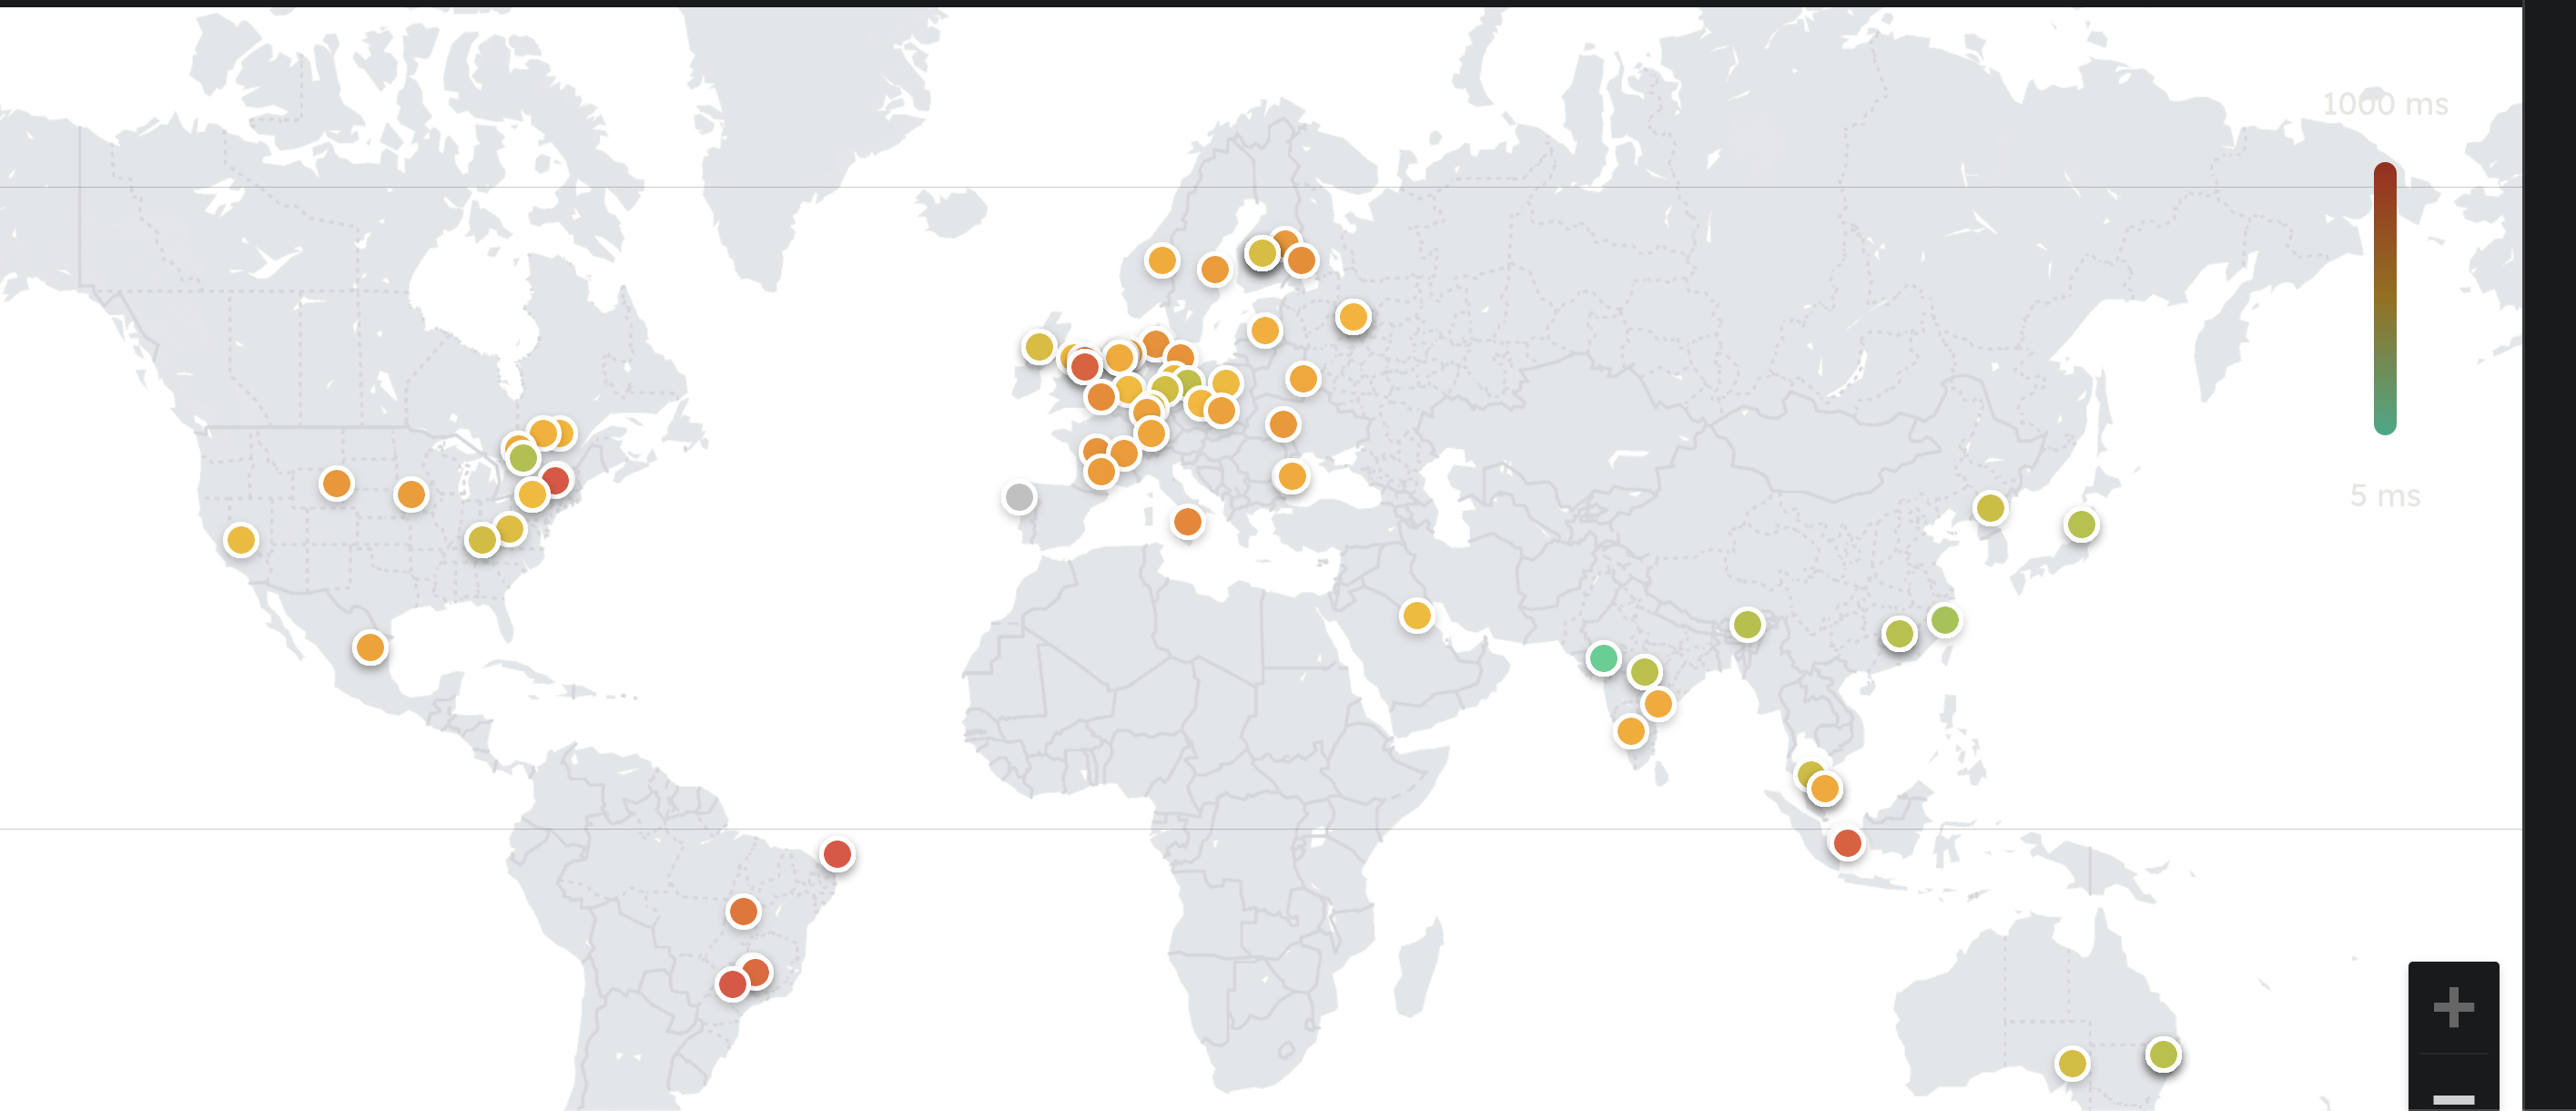The height and width of the screenshot is (1111, 2576).
Task: Click the zoom out minus button
Action: [x=2452, y=1097]
